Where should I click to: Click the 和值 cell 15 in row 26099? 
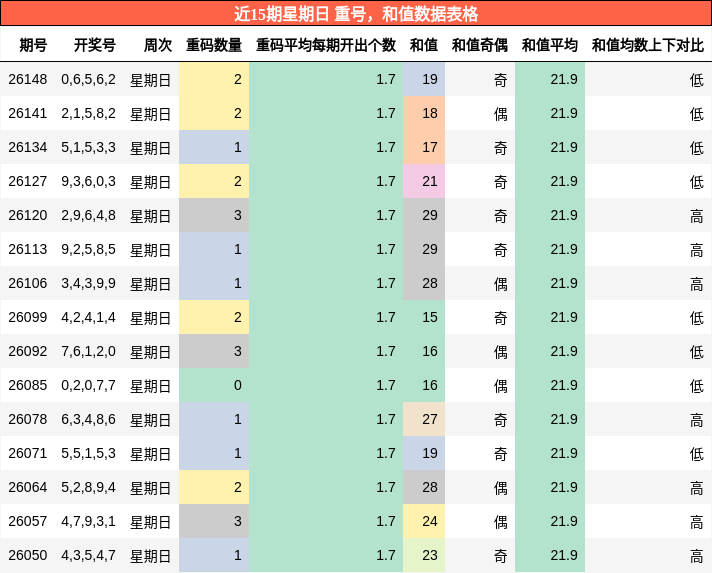coord(424,317)
